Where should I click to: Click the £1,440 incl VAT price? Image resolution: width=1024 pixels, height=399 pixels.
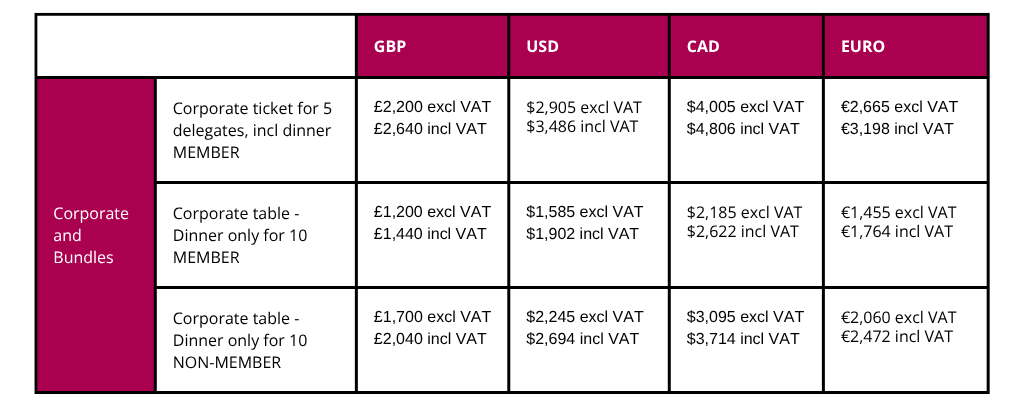click(430, 233)
